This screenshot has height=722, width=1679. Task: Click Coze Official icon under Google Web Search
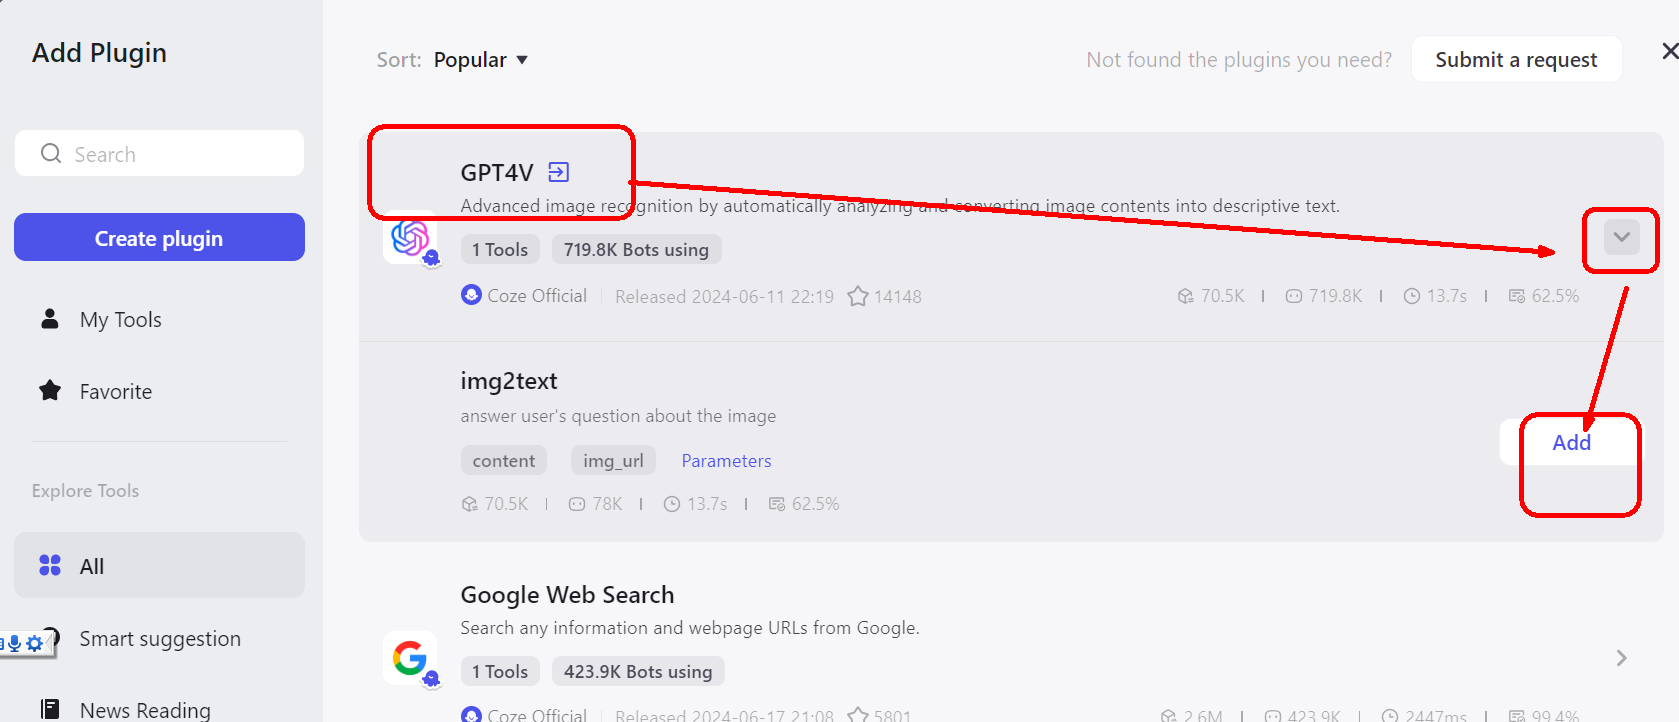coord(471,715)
